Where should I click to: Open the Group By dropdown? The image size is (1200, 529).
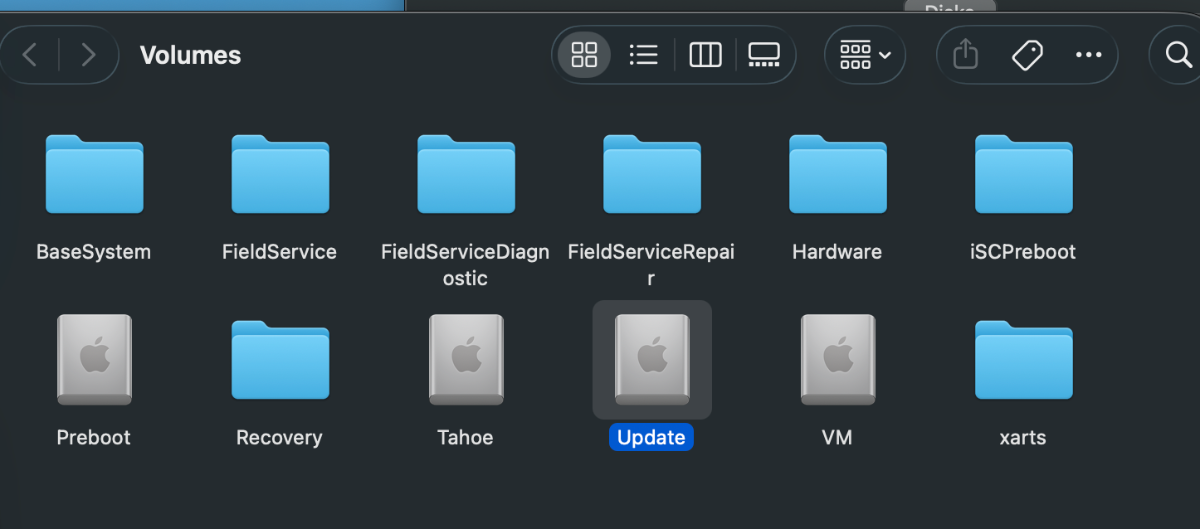click(x=865, y=55)
